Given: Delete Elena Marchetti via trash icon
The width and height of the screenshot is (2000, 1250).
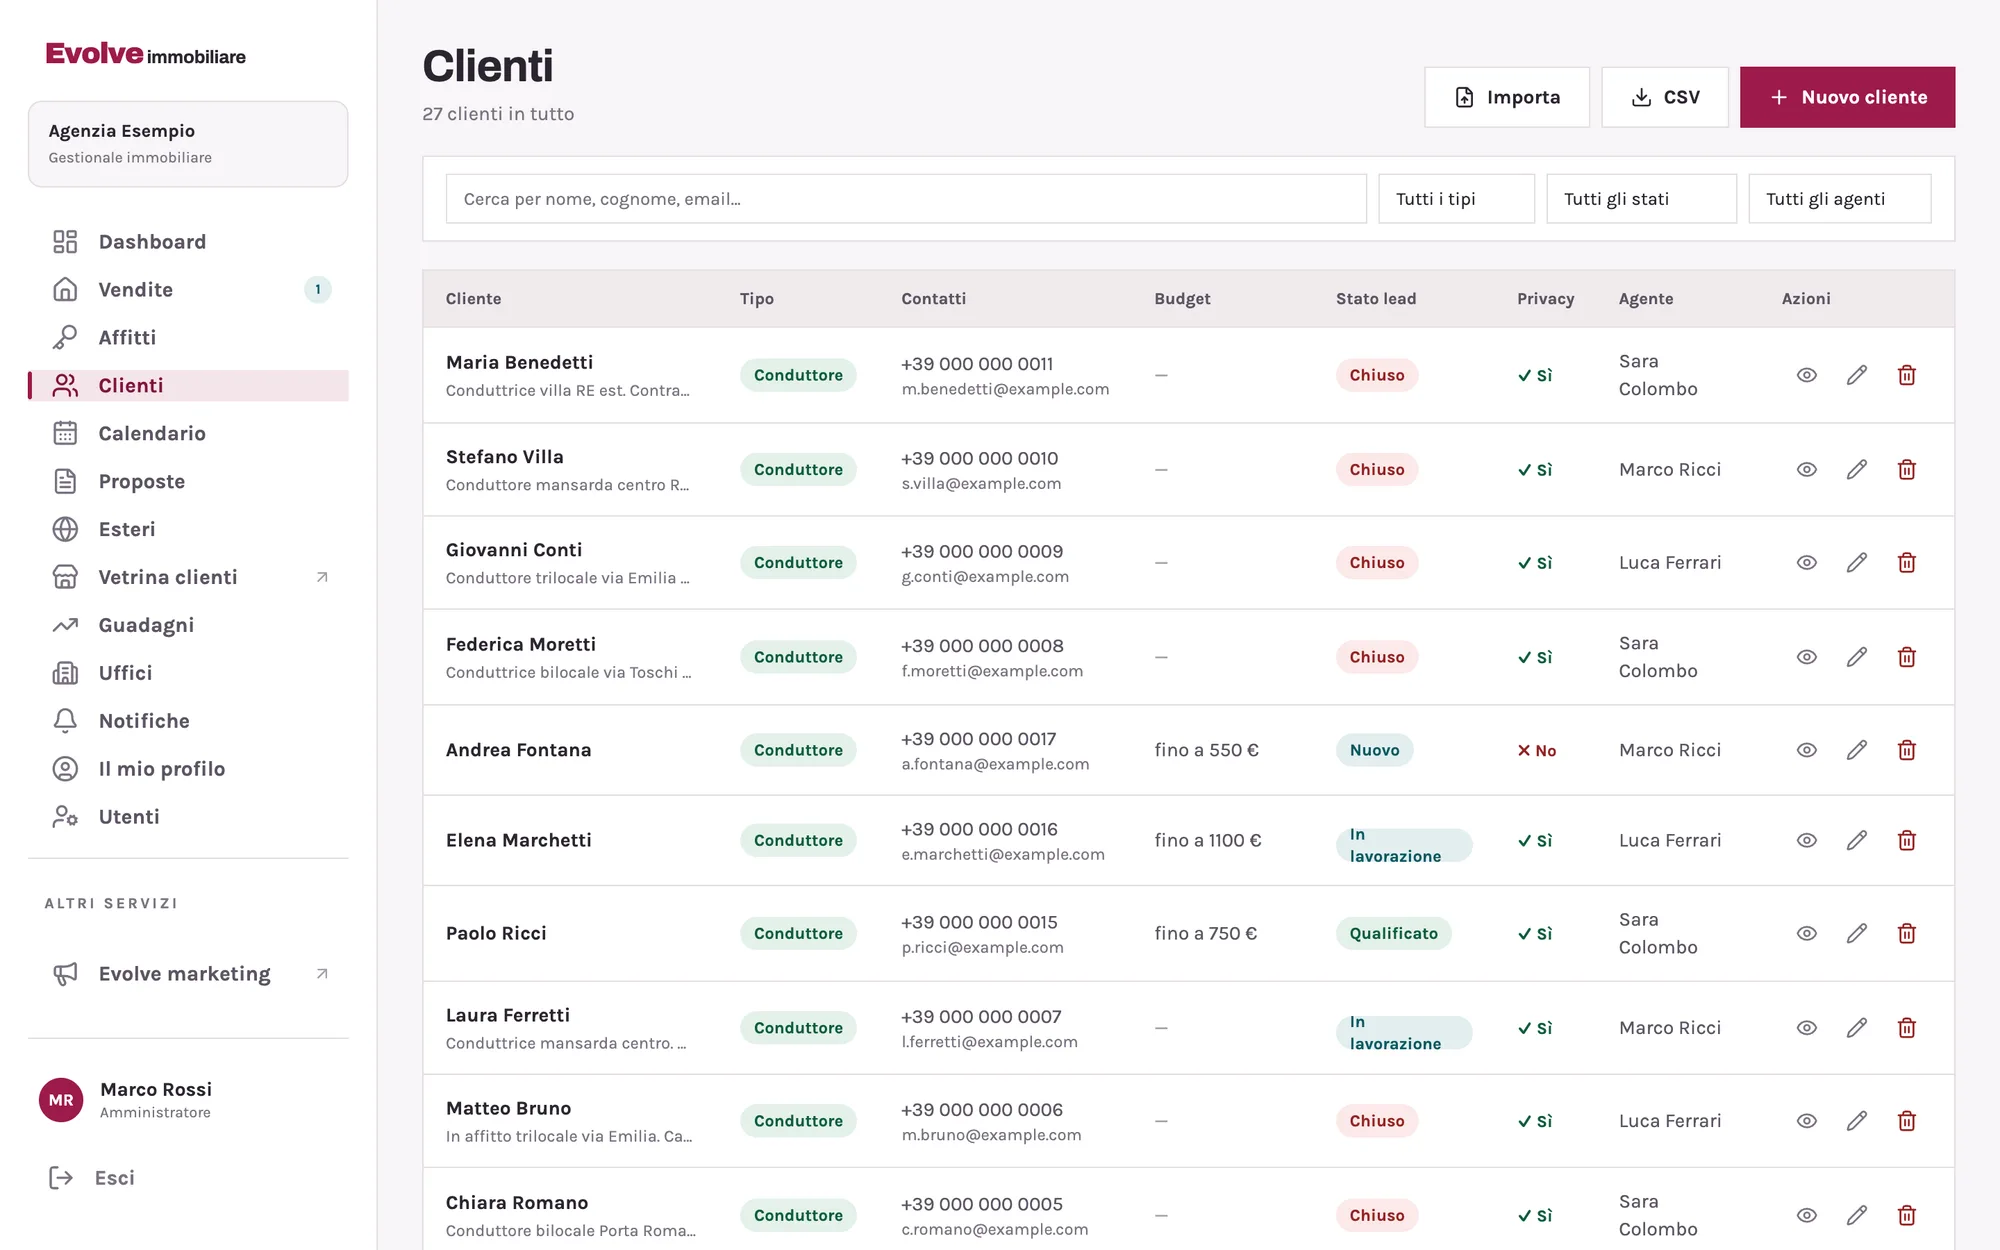Looking at the screenshot, I should [1906, 840].
